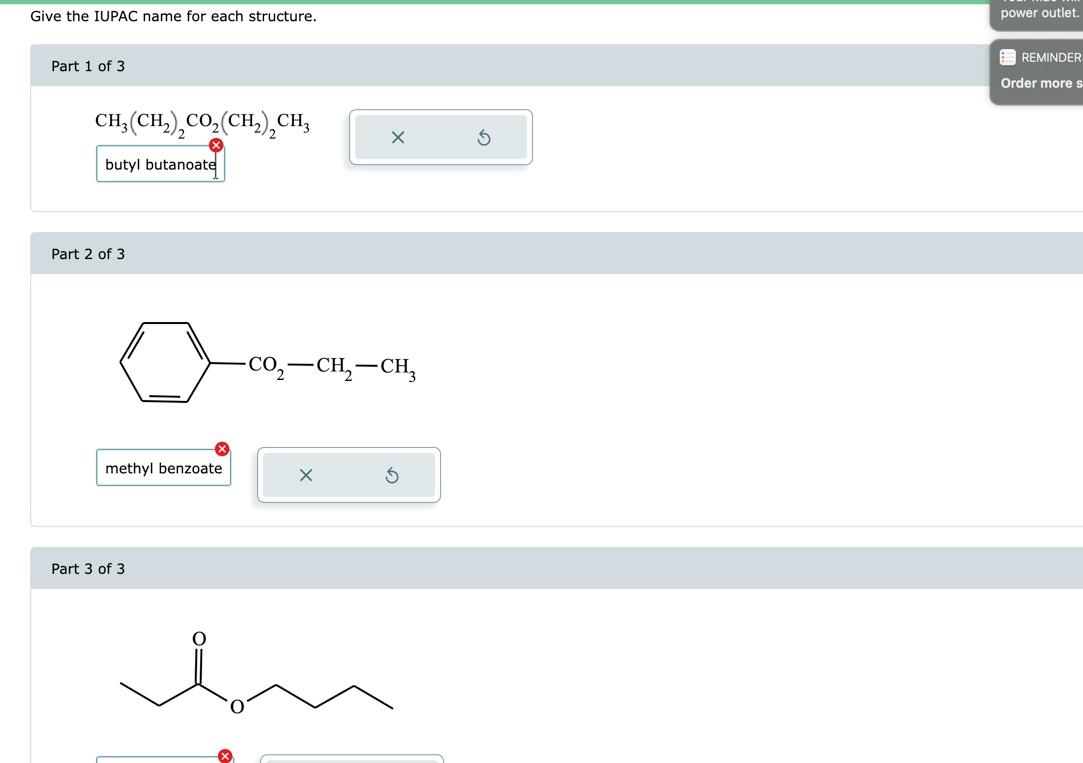Click the red error badge on methyl benzoate
Screen dimensions: 1083x763
point(222,449)
